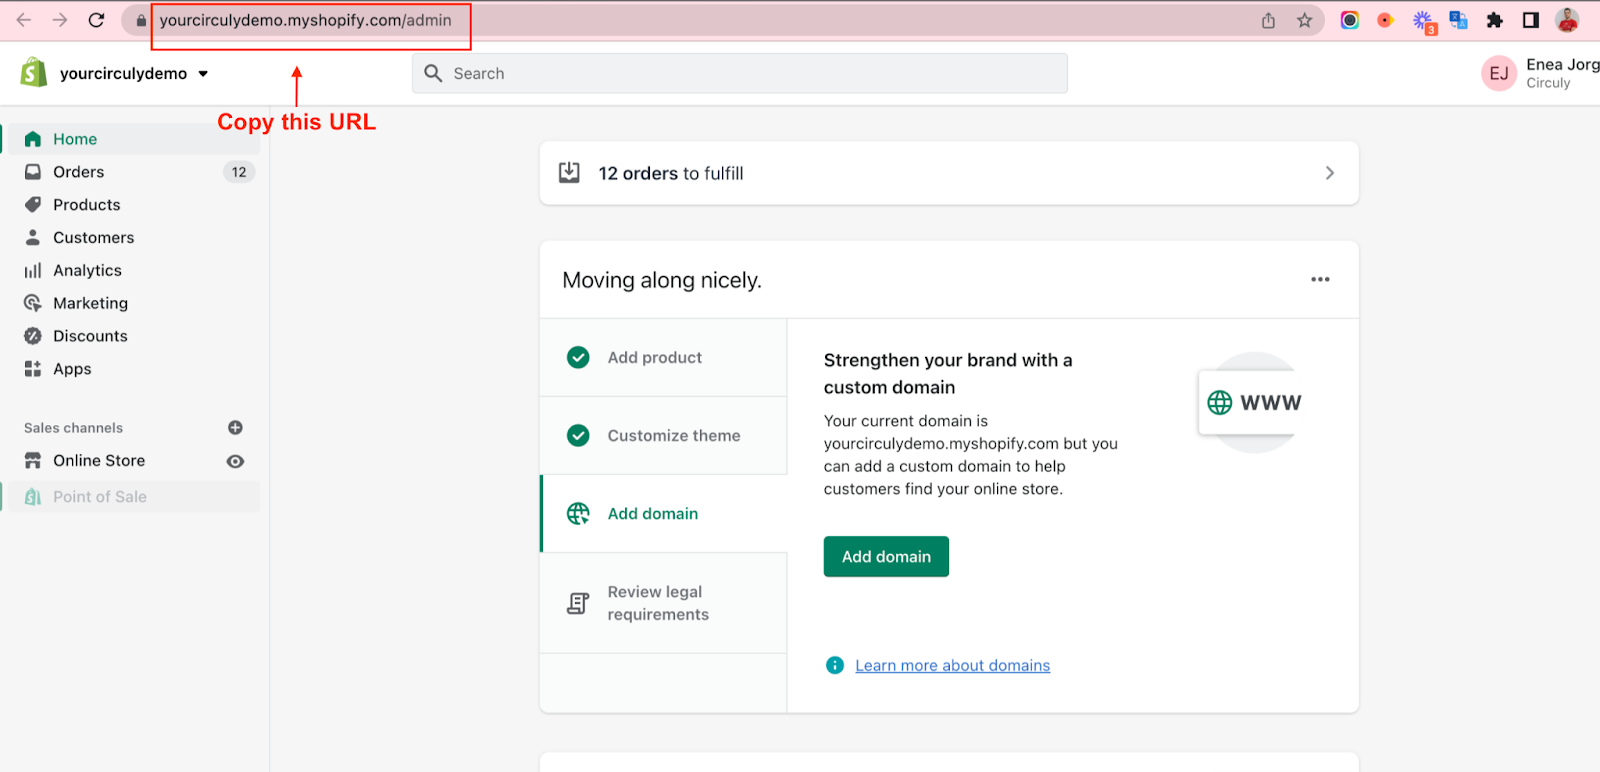Expand orders to fulfill chevron arrow
The width and height of the screenshot is (1600, 772).
click(1329, 173)
